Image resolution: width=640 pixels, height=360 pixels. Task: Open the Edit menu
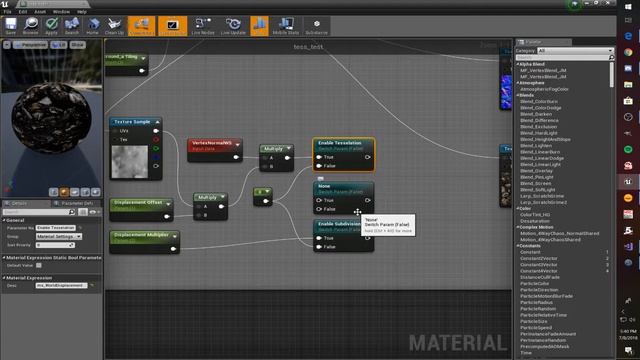pos(23,12)
